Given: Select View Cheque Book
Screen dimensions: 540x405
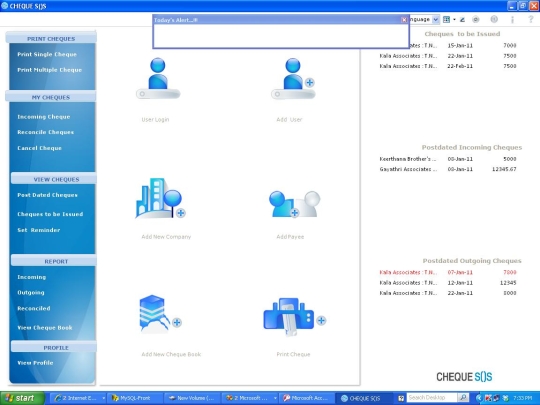Looking at the screenshot, I should tap(45, 328).
